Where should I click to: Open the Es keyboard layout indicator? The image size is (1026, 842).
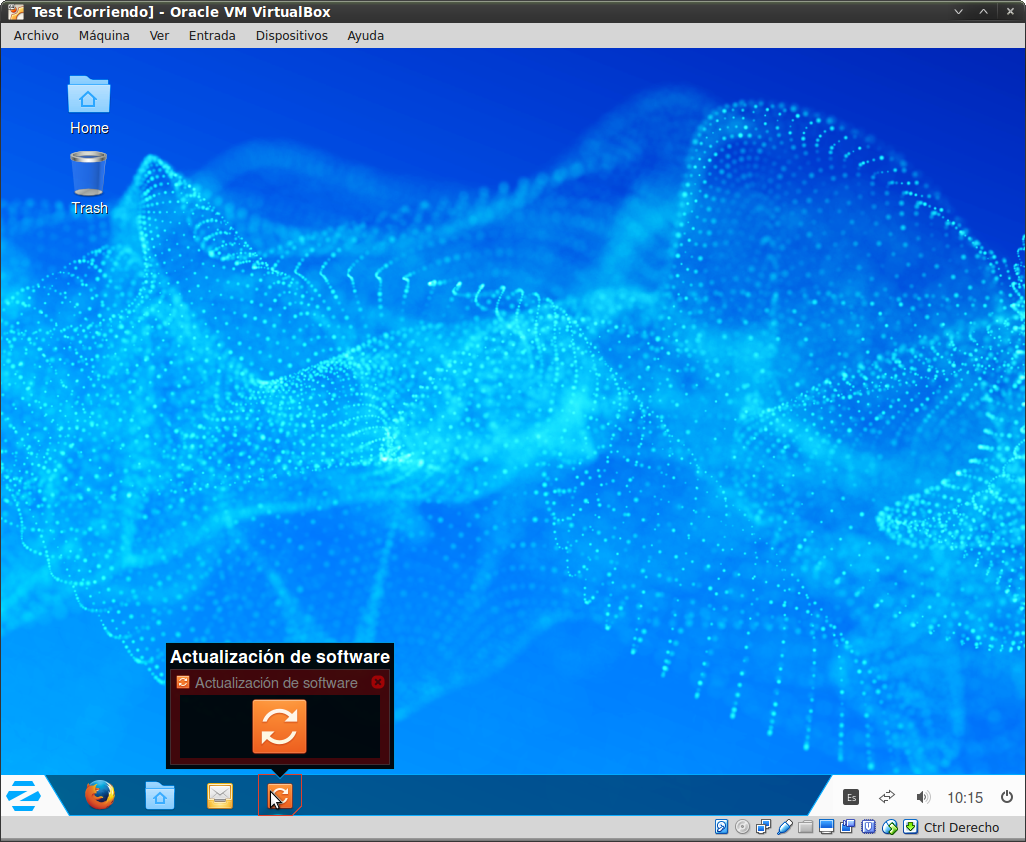coord(851,797)
